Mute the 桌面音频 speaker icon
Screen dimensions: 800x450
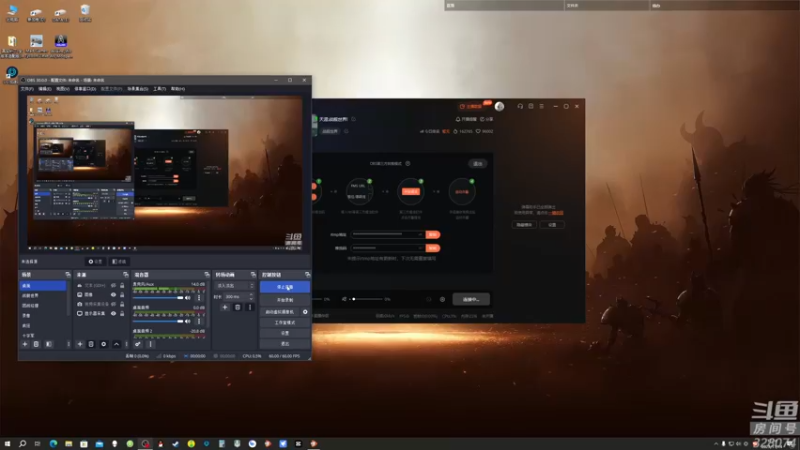click(188, 321)
